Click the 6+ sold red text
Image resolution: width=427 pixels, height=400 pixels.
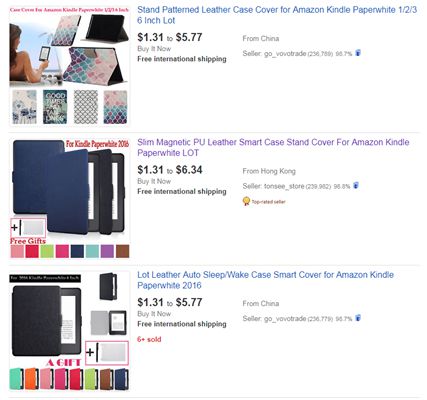(x=149, y=339)
